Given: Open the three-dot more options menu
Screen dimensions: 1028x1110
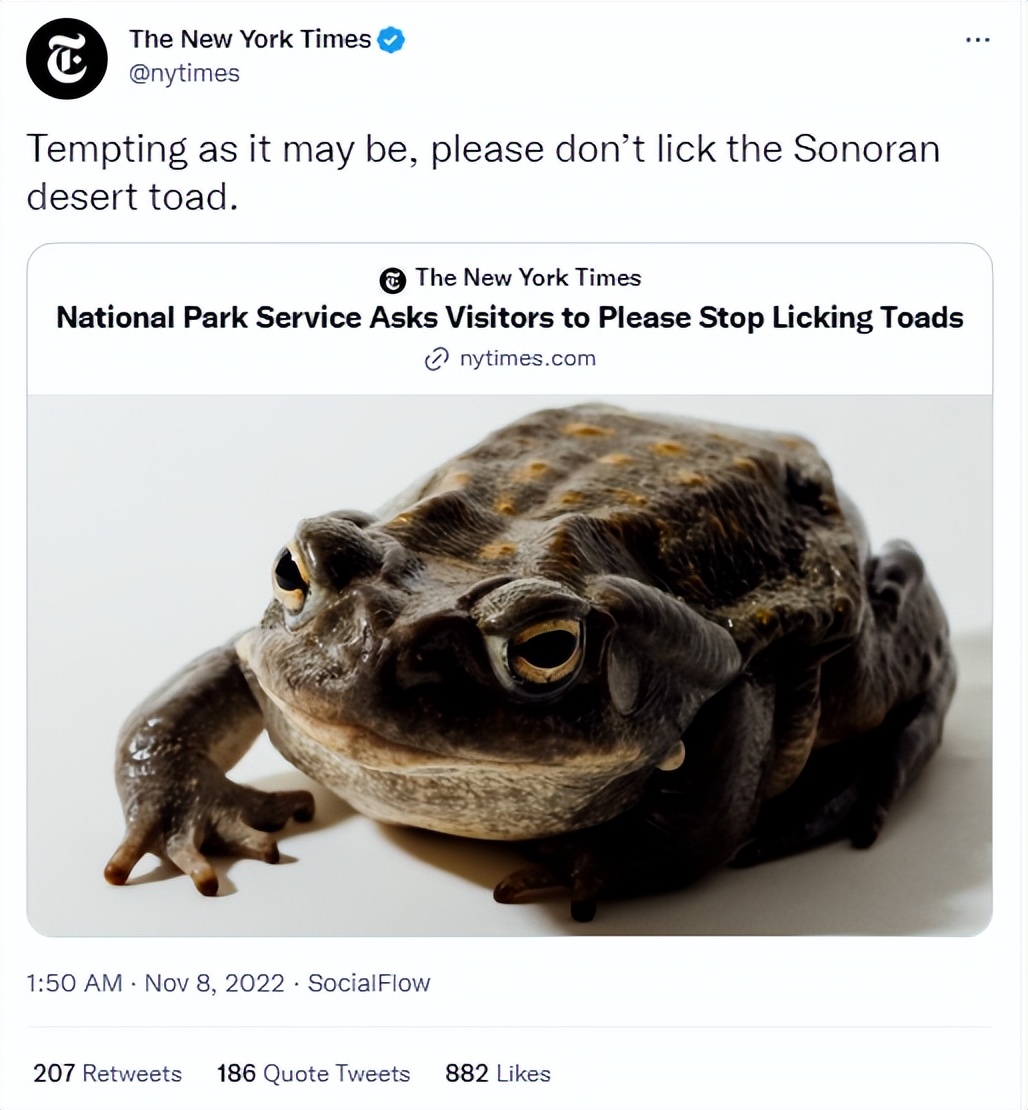Looking at the screenshot, I should point(977,40).
